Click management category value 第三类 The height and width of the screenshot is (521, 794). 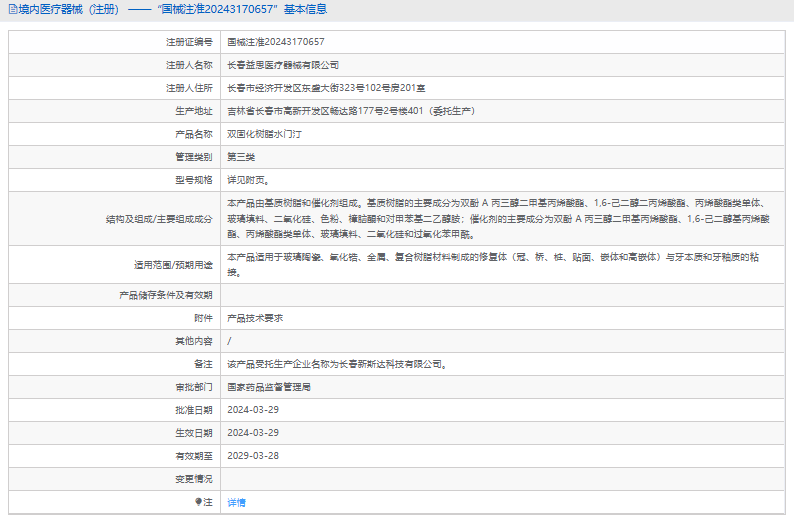click(241, 157)
